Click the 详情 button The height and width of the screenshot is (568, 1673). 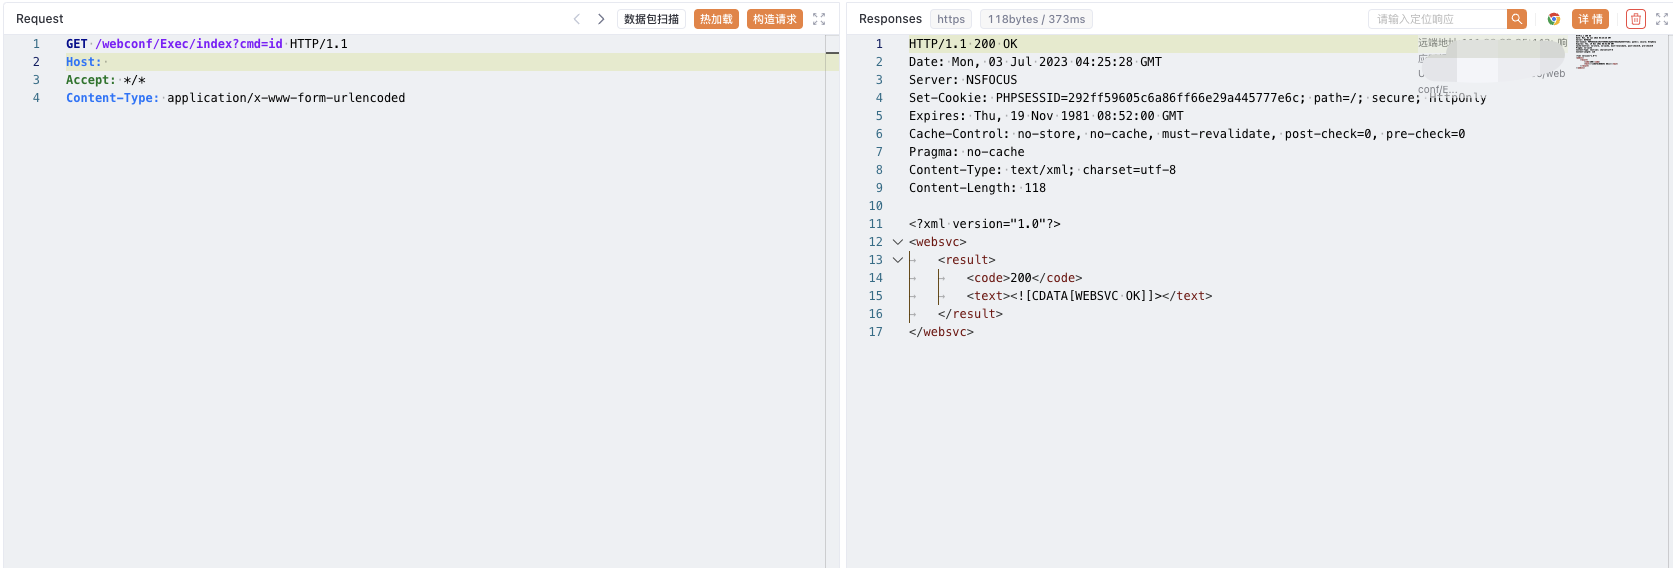1590,19
